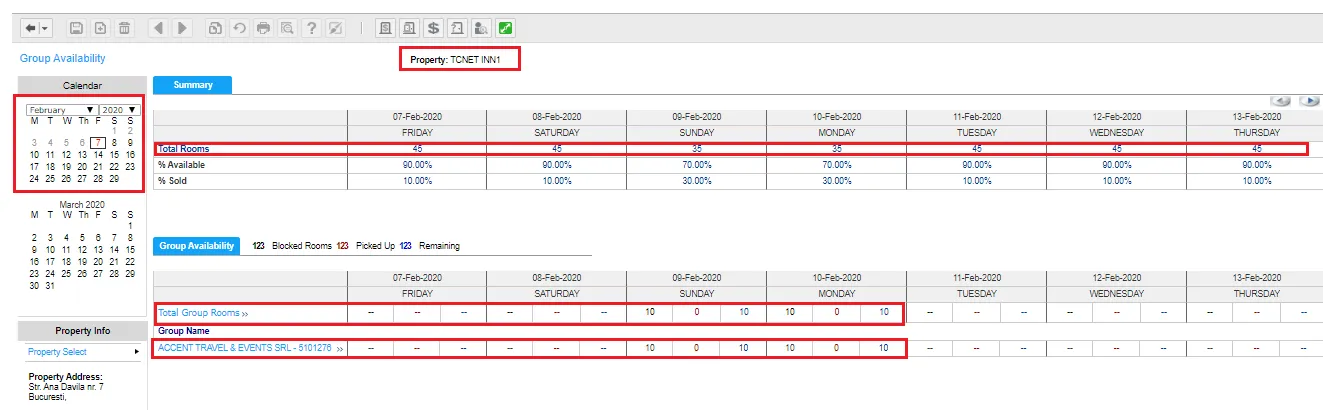Click the undo refresh arrow icon
1323x410 pixels.
coord(240,28)
